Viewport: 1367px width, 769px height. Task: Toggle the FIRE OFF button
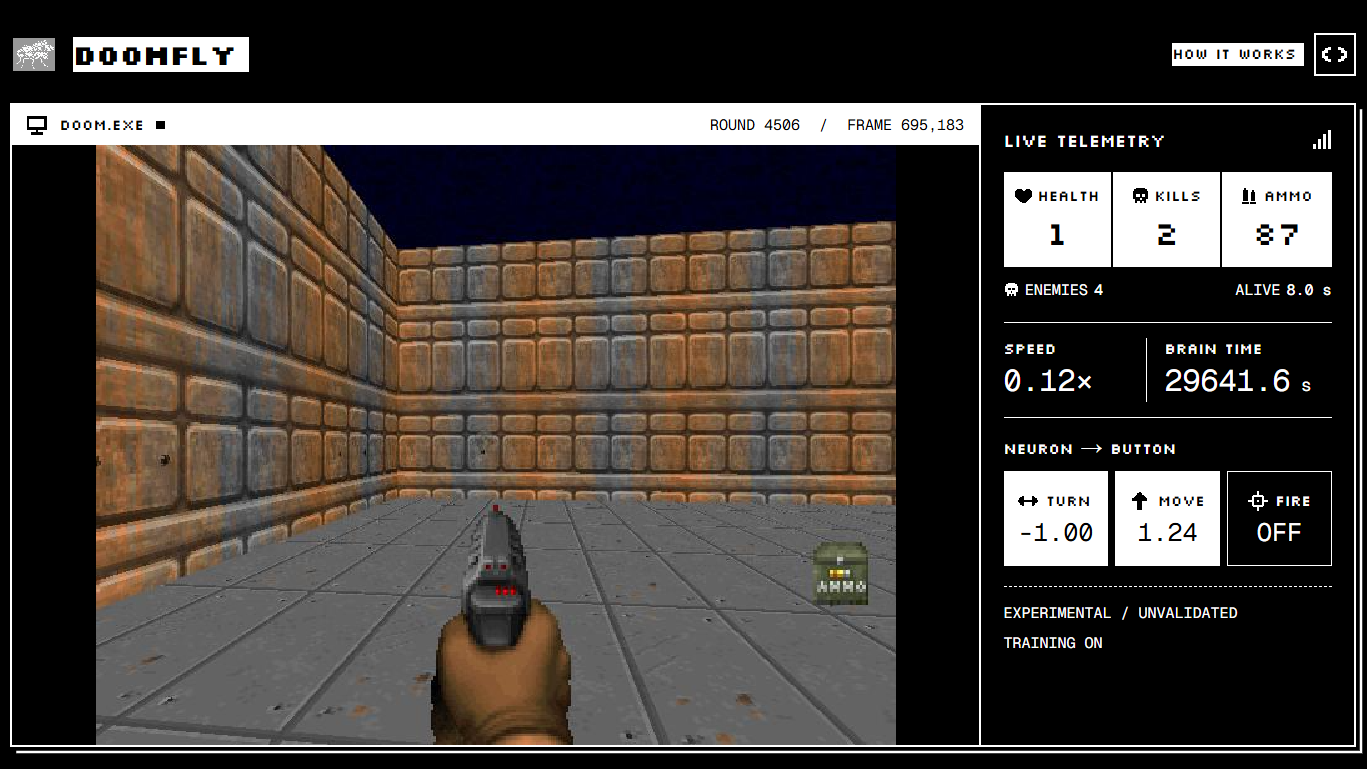[1279, 518]
